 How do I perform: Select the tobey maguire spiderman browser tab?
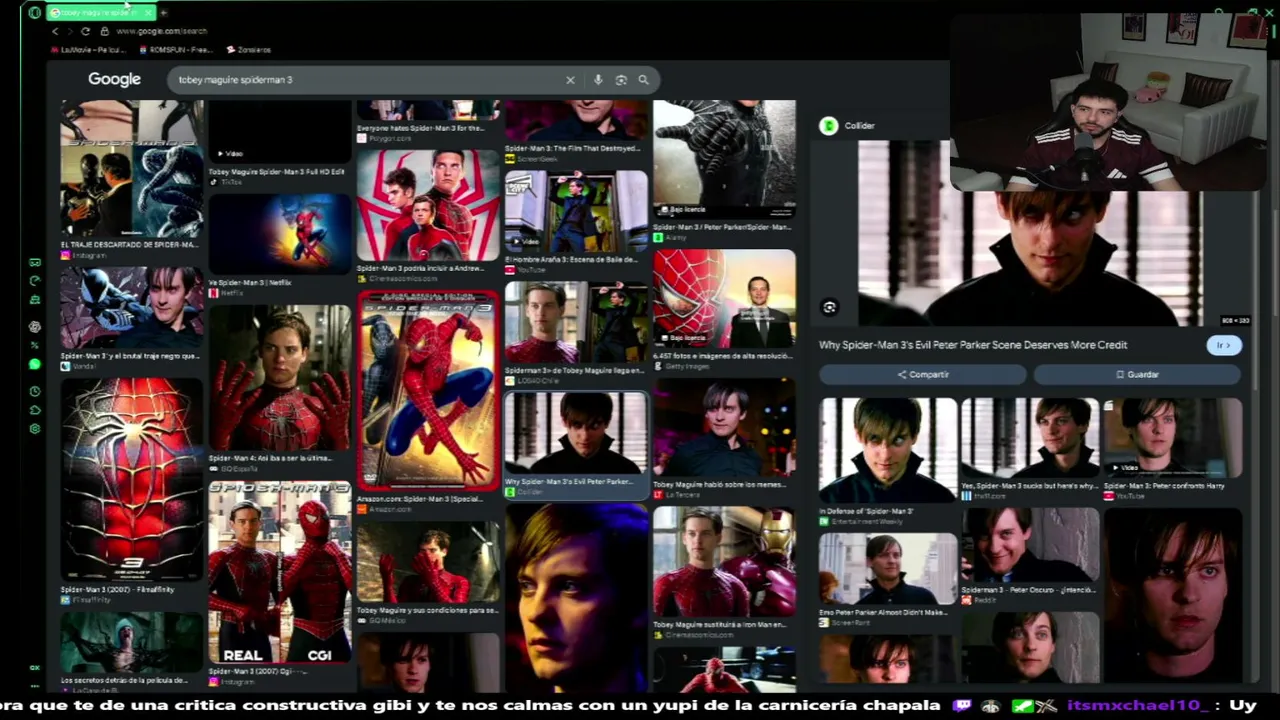101,13
